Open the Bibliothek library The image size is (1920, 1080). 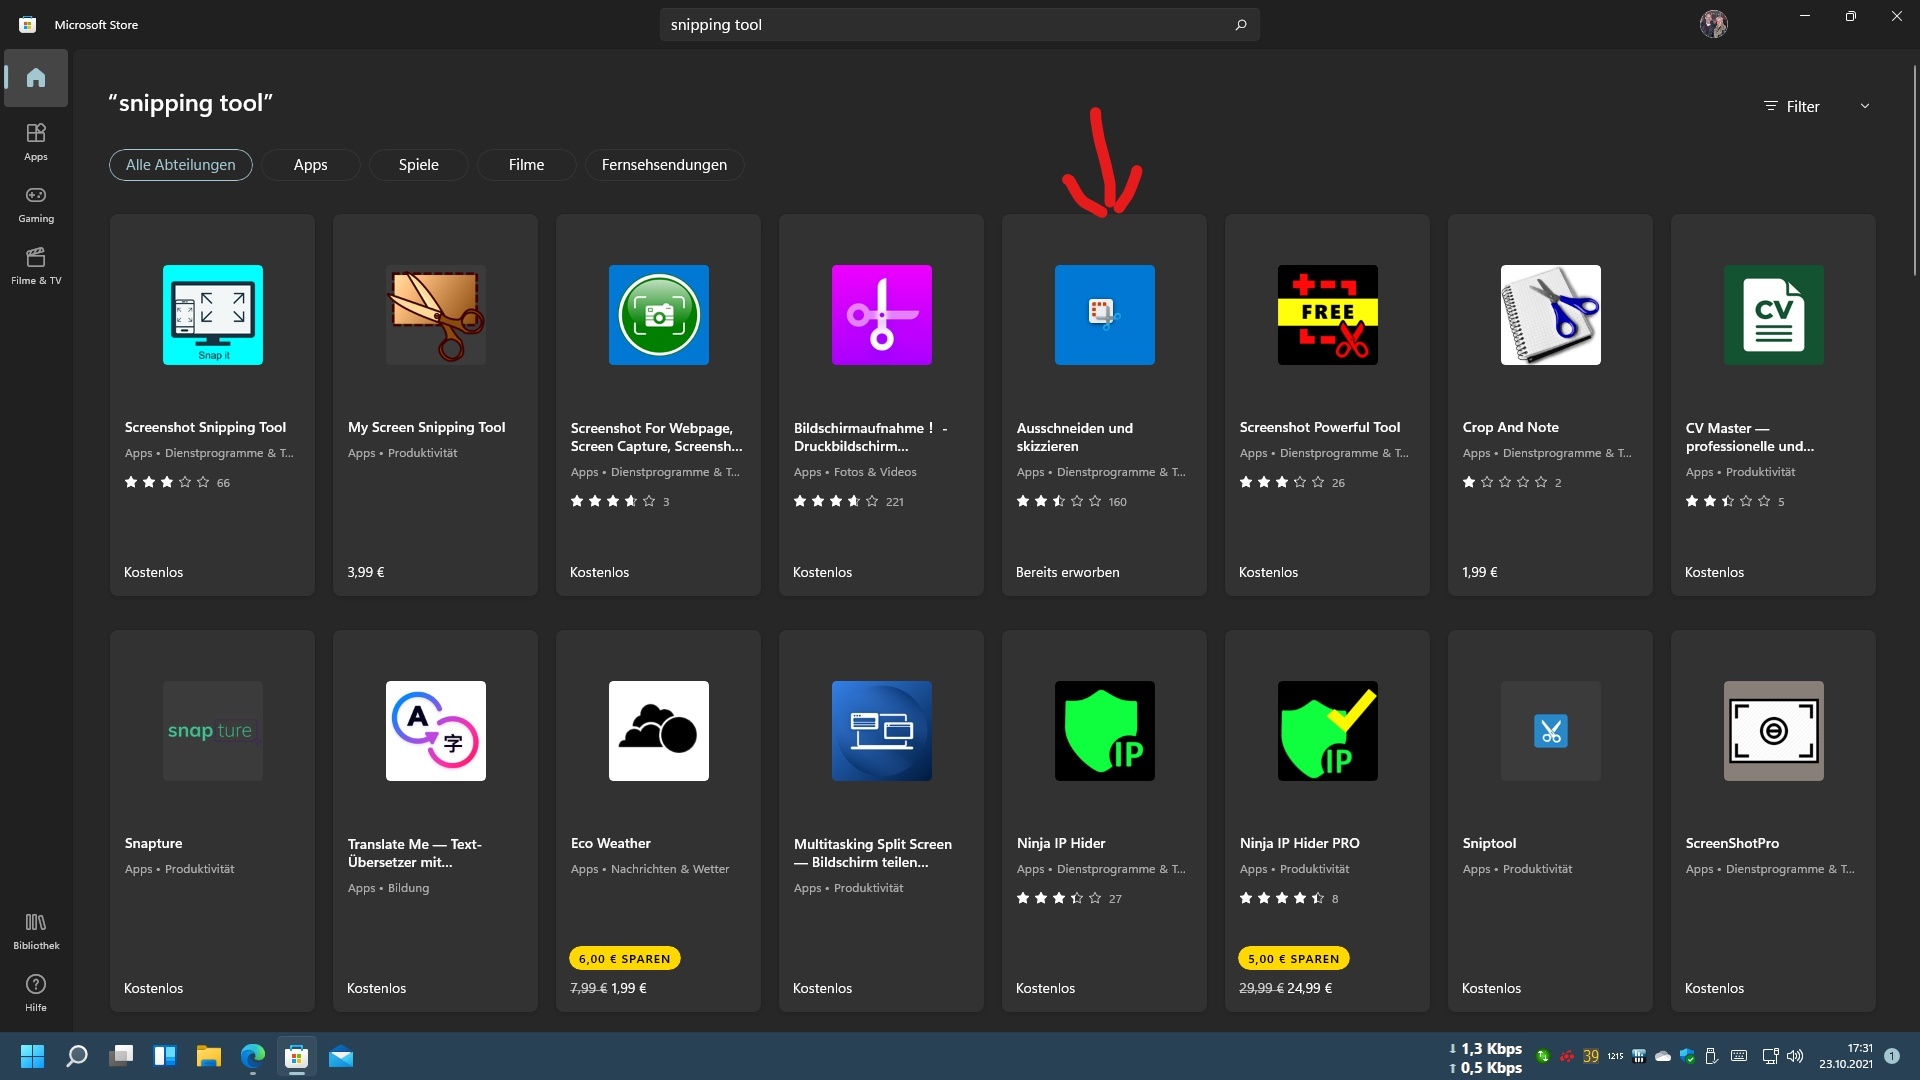coord(36,930)
